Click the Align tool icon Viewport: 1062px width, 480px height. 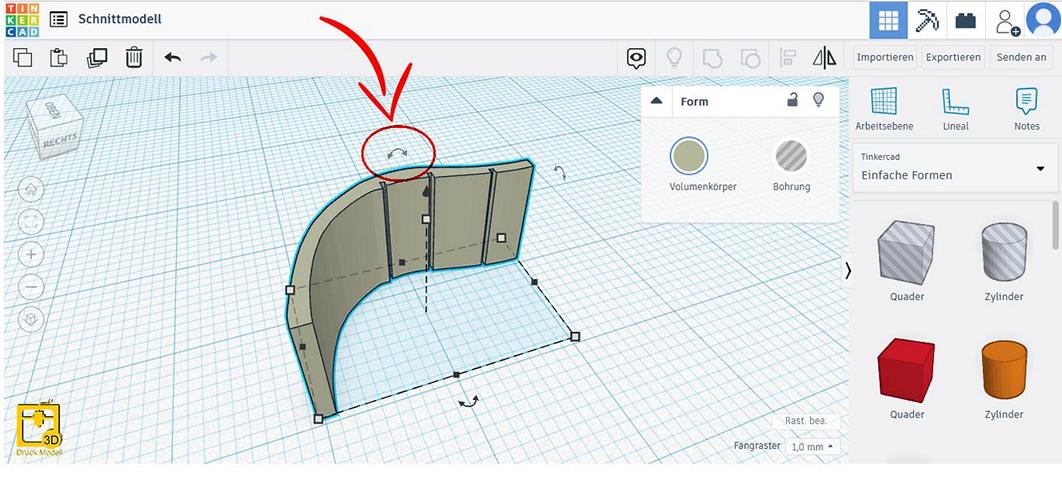(x=787, y=58)
